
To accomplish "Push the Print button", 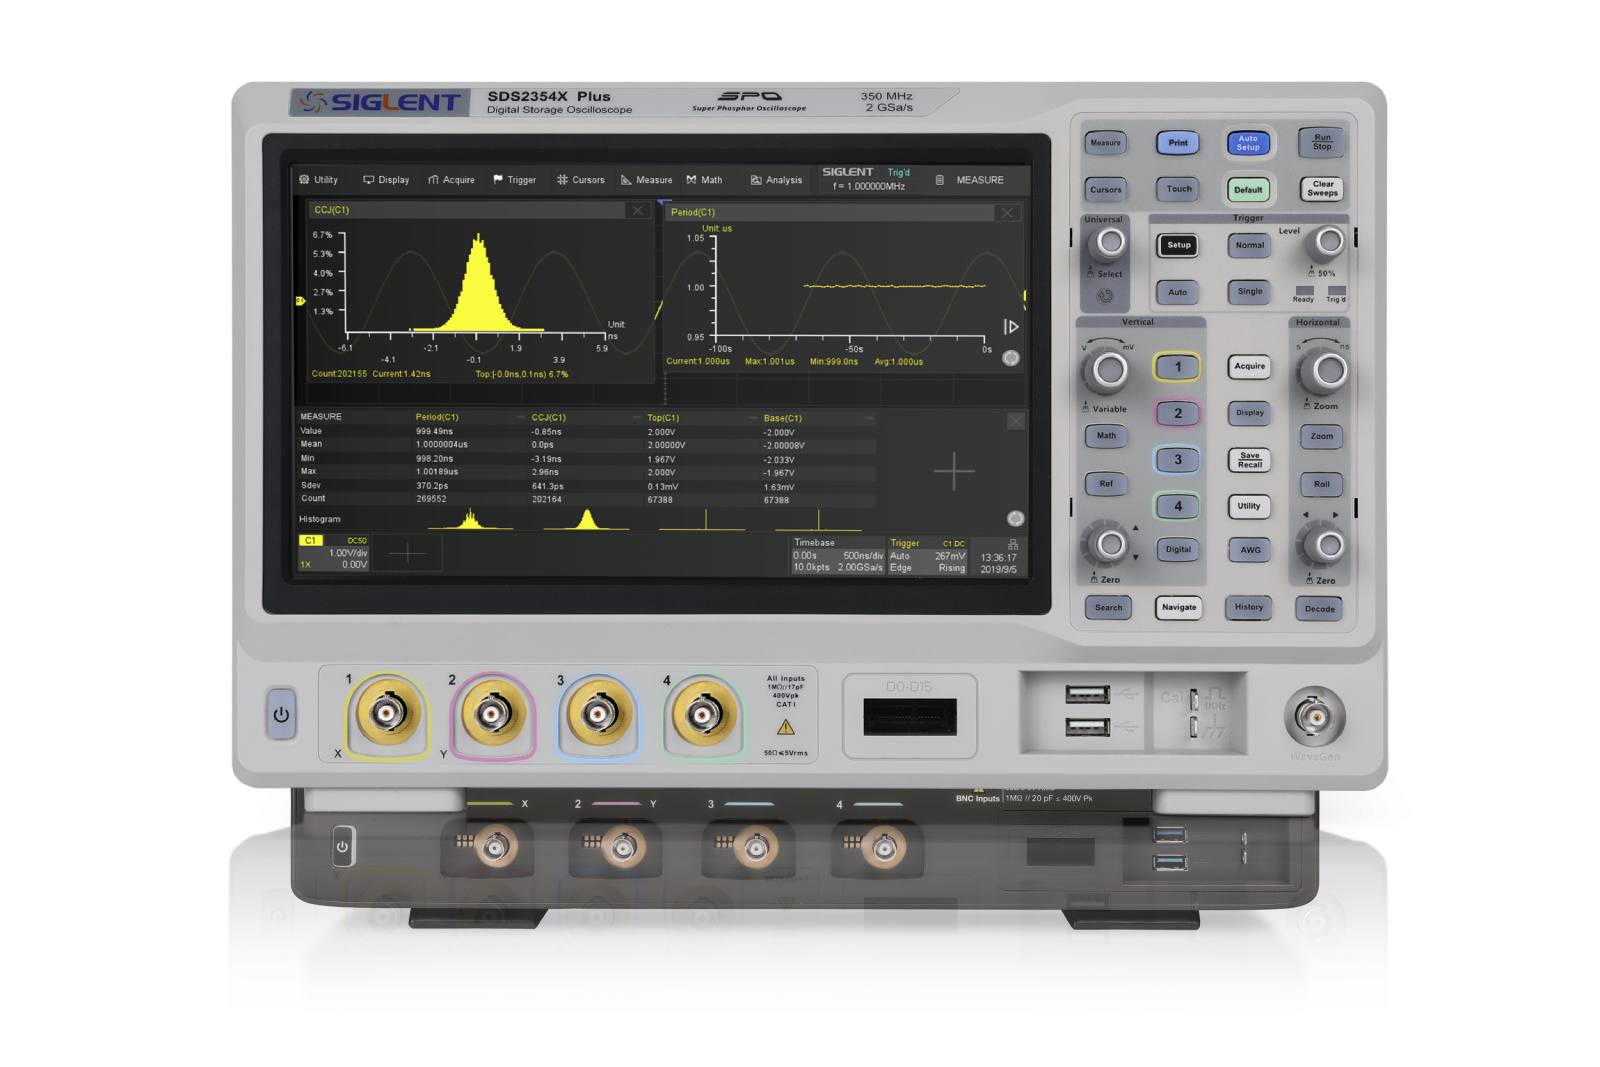I will [1178, 143].
